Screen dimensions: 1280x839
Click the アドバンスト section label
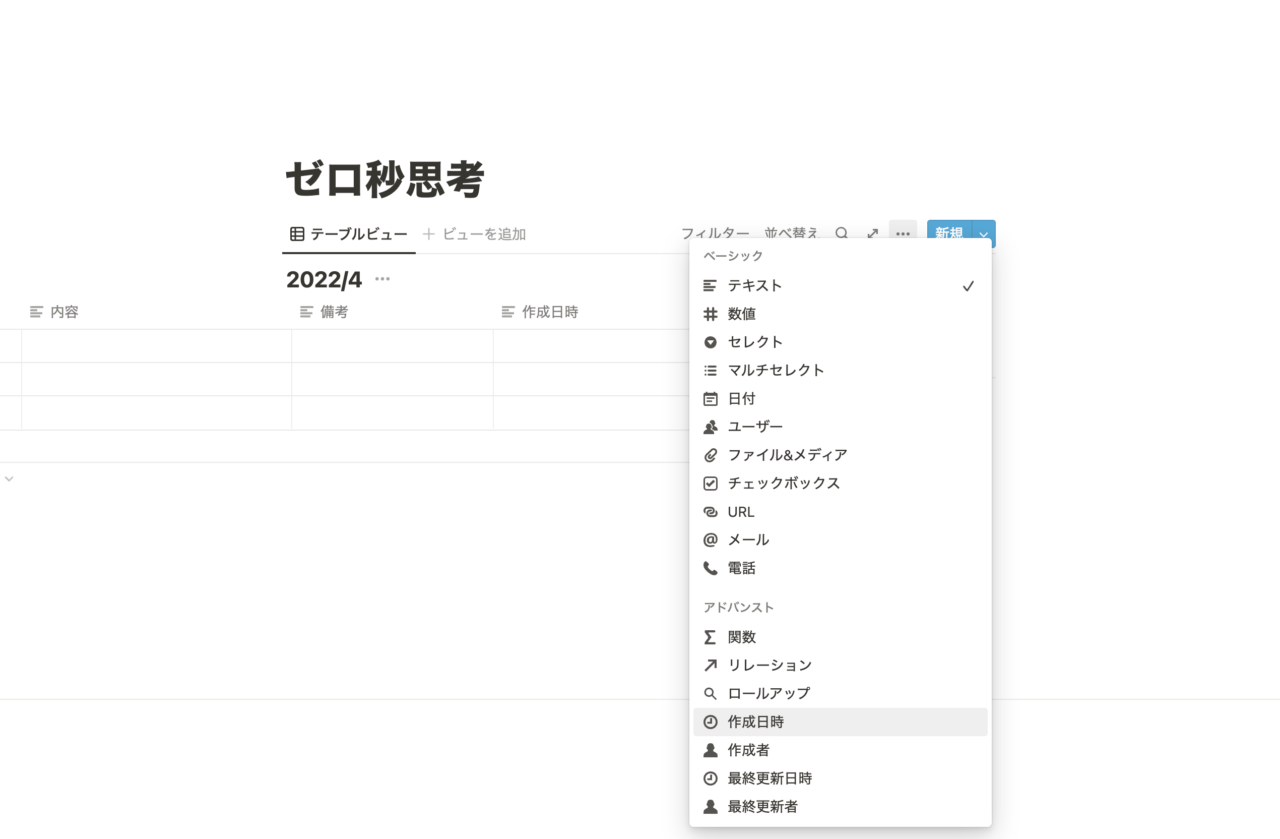coord(739,607)
